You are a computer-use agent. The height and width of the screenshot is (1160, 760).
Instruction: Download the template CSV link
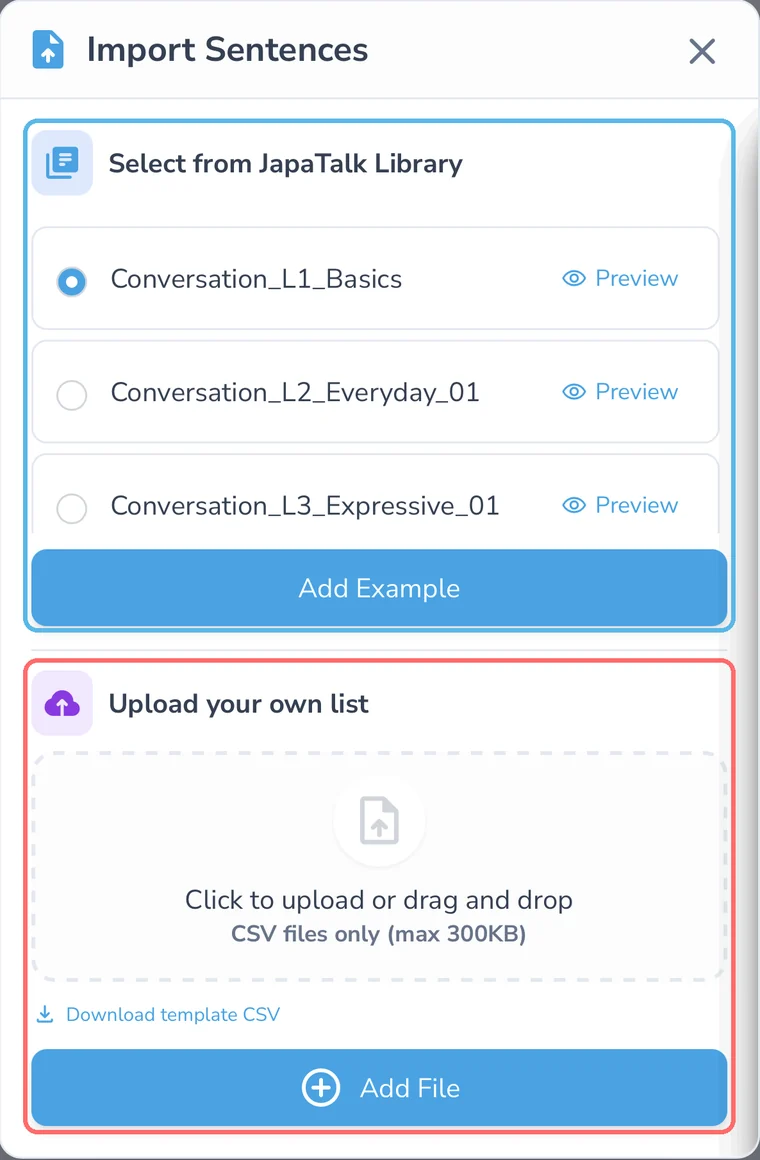173,1014
